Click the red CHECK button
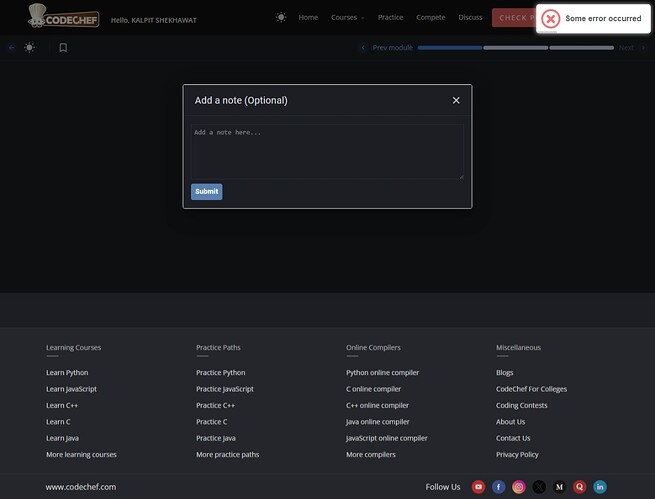 514,18
